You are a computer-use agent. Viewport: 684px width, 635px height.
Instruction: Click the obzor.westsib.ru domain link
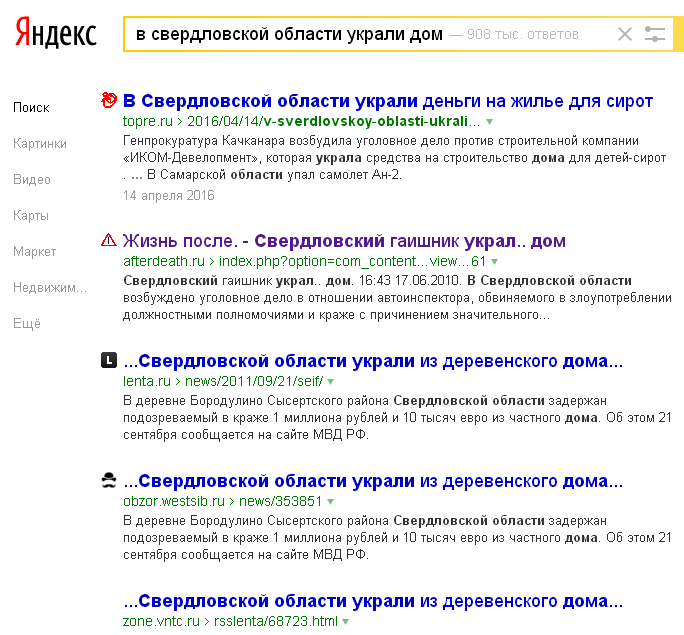[174, 501]
